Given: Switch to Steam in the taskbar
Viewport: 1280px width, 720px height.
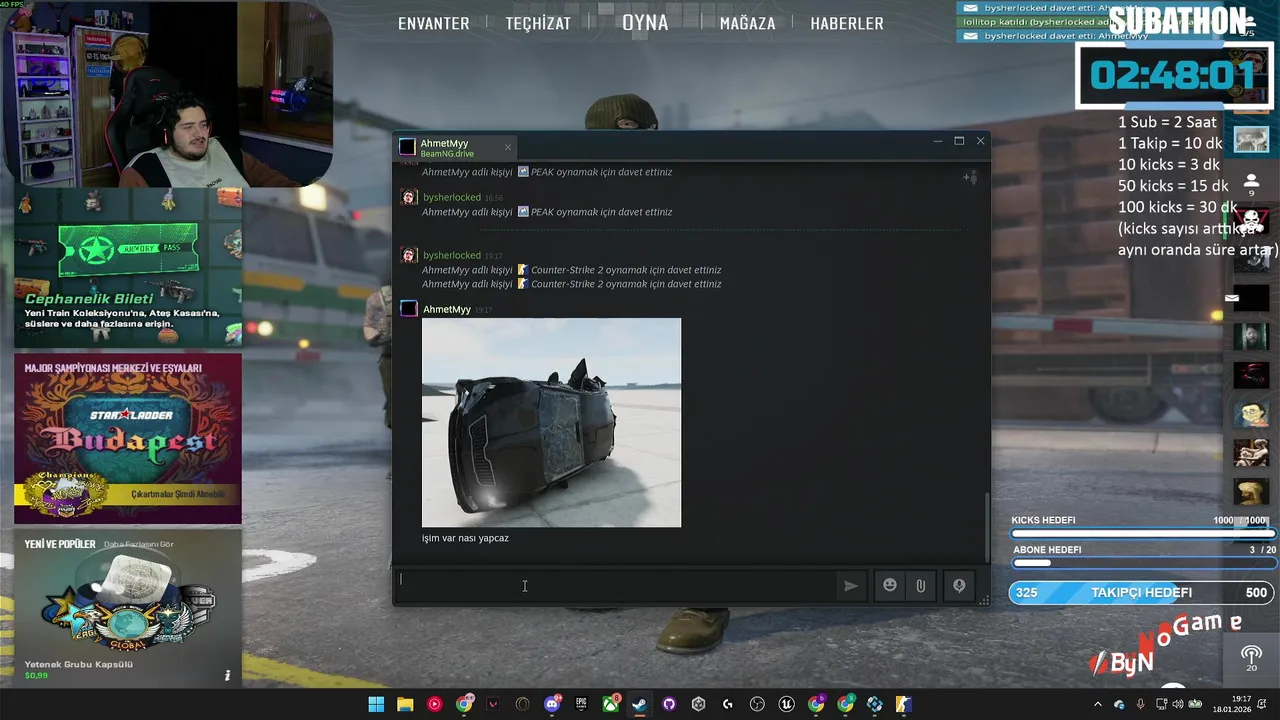Looking at the screenshot, I should point(639,704).
